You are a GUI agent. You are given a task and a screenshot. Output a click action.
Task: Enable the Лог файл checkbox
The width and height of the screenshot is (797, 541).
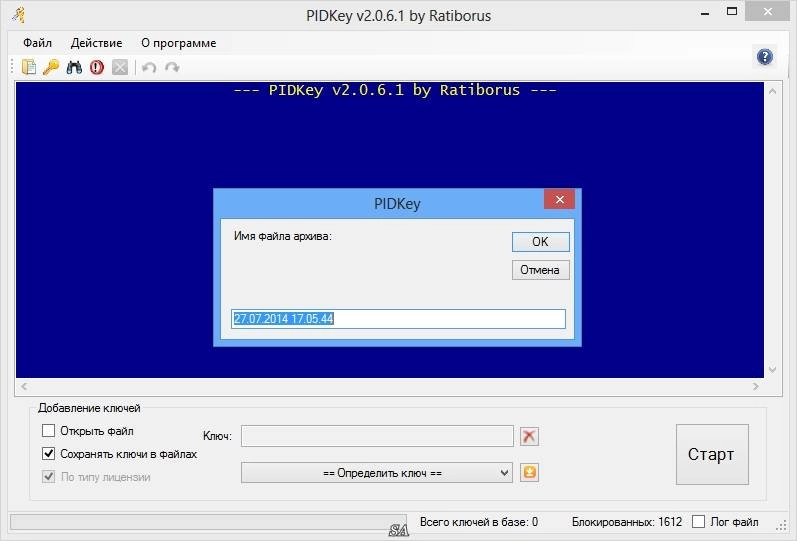[x=699, y=522]
